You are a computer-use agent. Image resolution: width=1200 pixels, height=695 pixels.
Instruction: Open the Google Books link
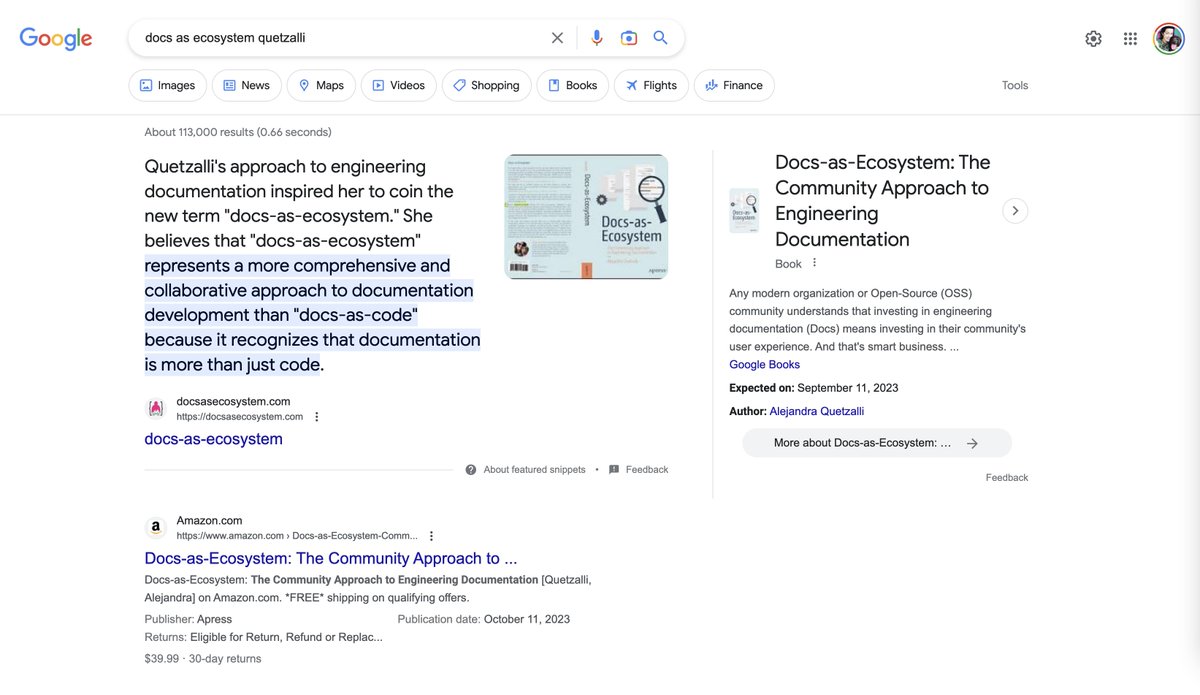click(765, 365)
